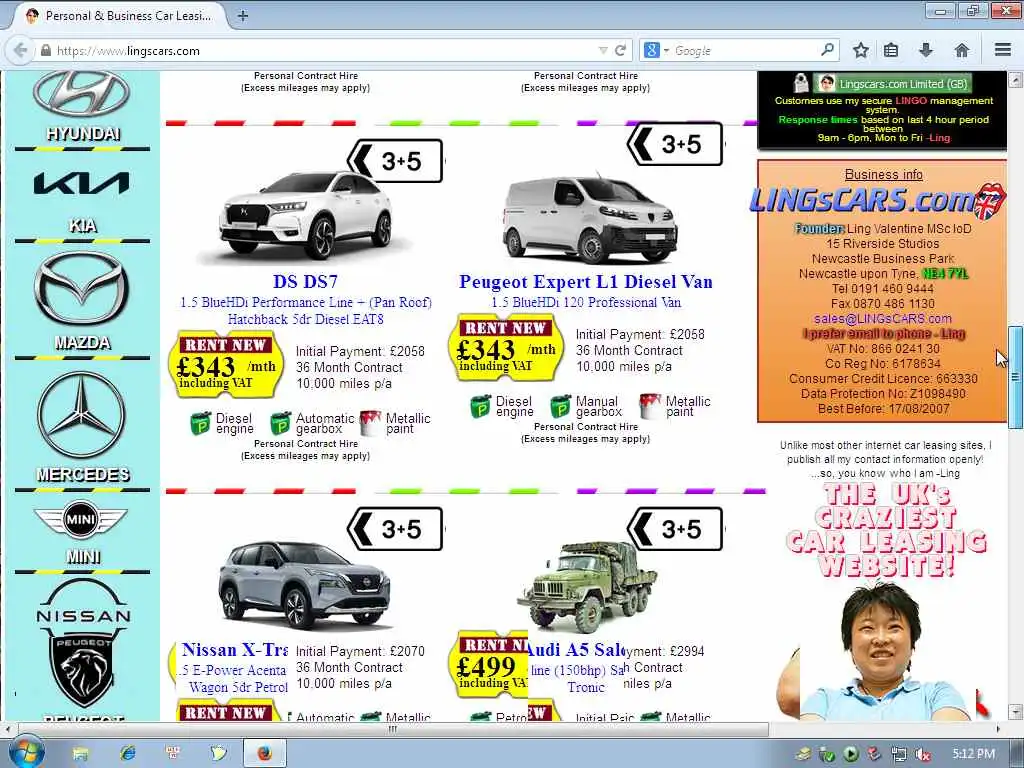1024x768 pixels.
Task: Click the green army truck picture
Action: (586, 586)
